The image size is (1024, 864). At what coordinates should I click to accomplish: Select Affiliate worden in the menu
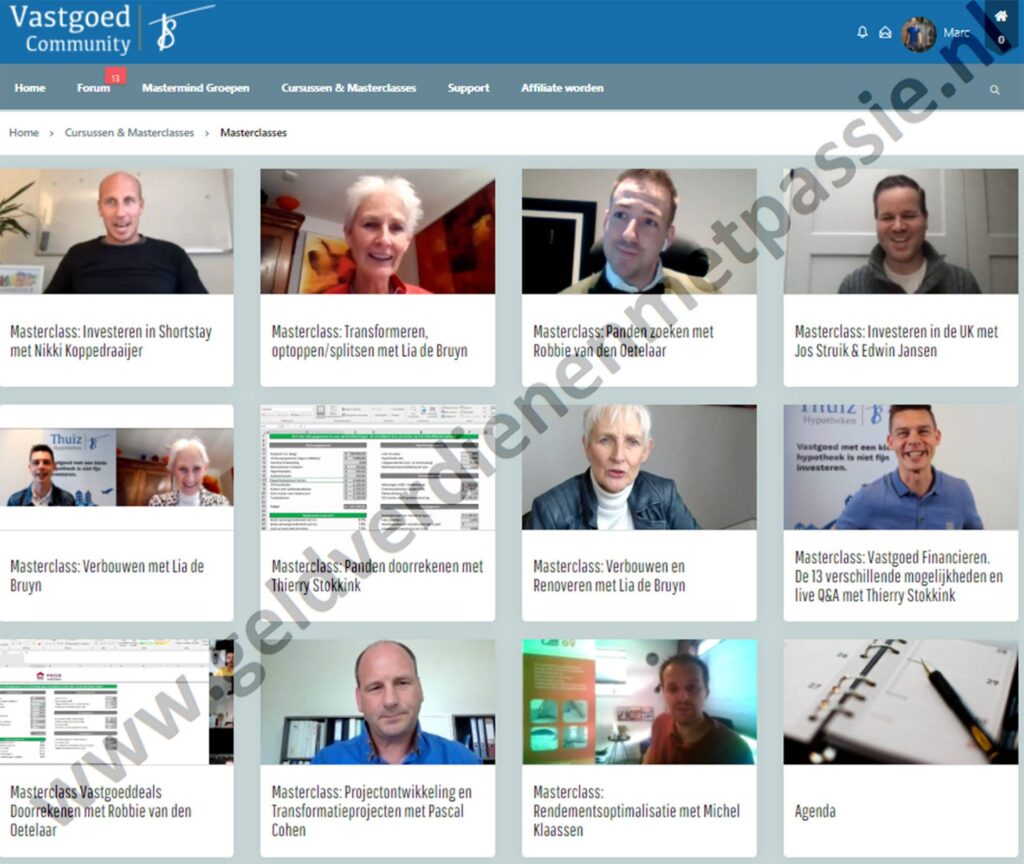[562, 88]
